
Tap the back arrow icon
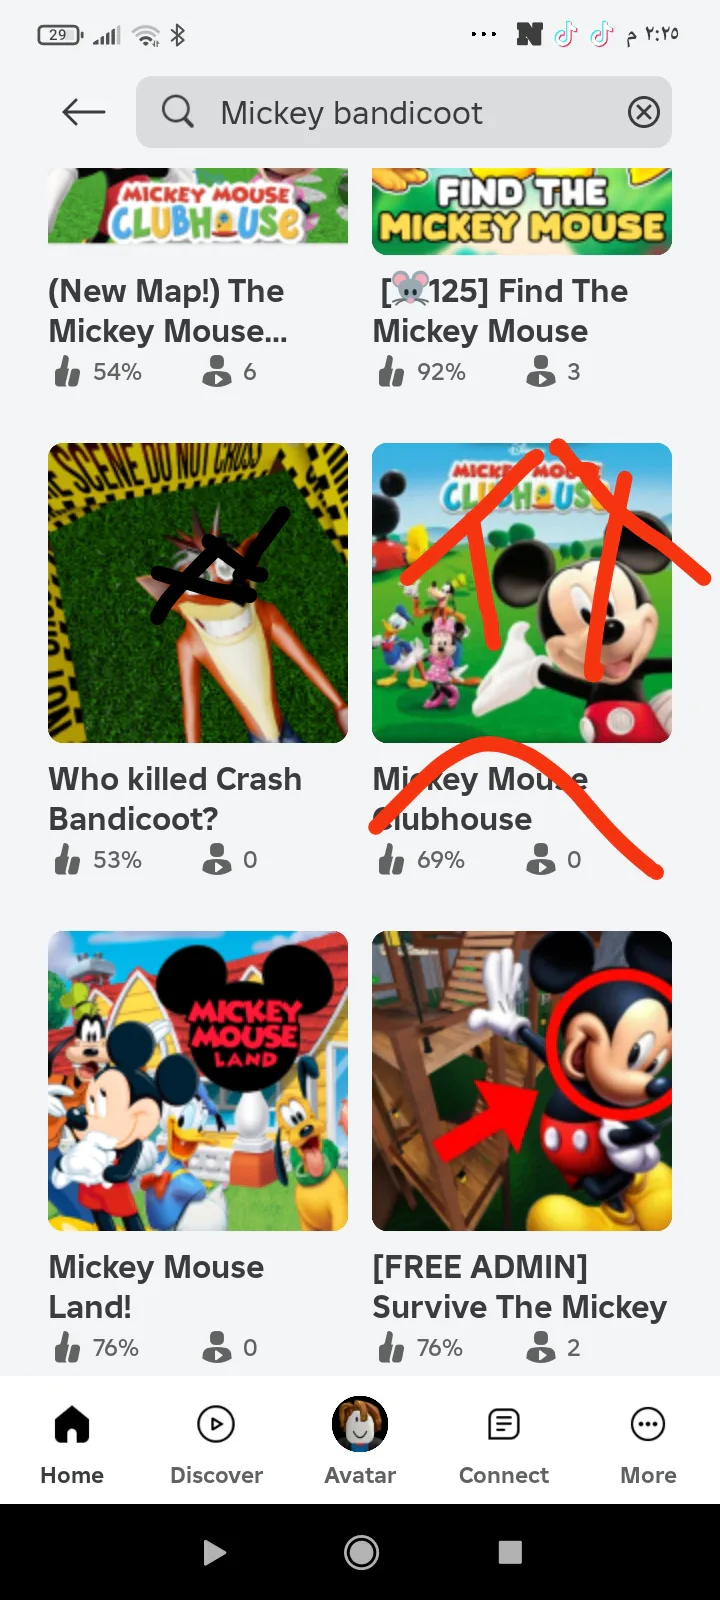point(84,112)
